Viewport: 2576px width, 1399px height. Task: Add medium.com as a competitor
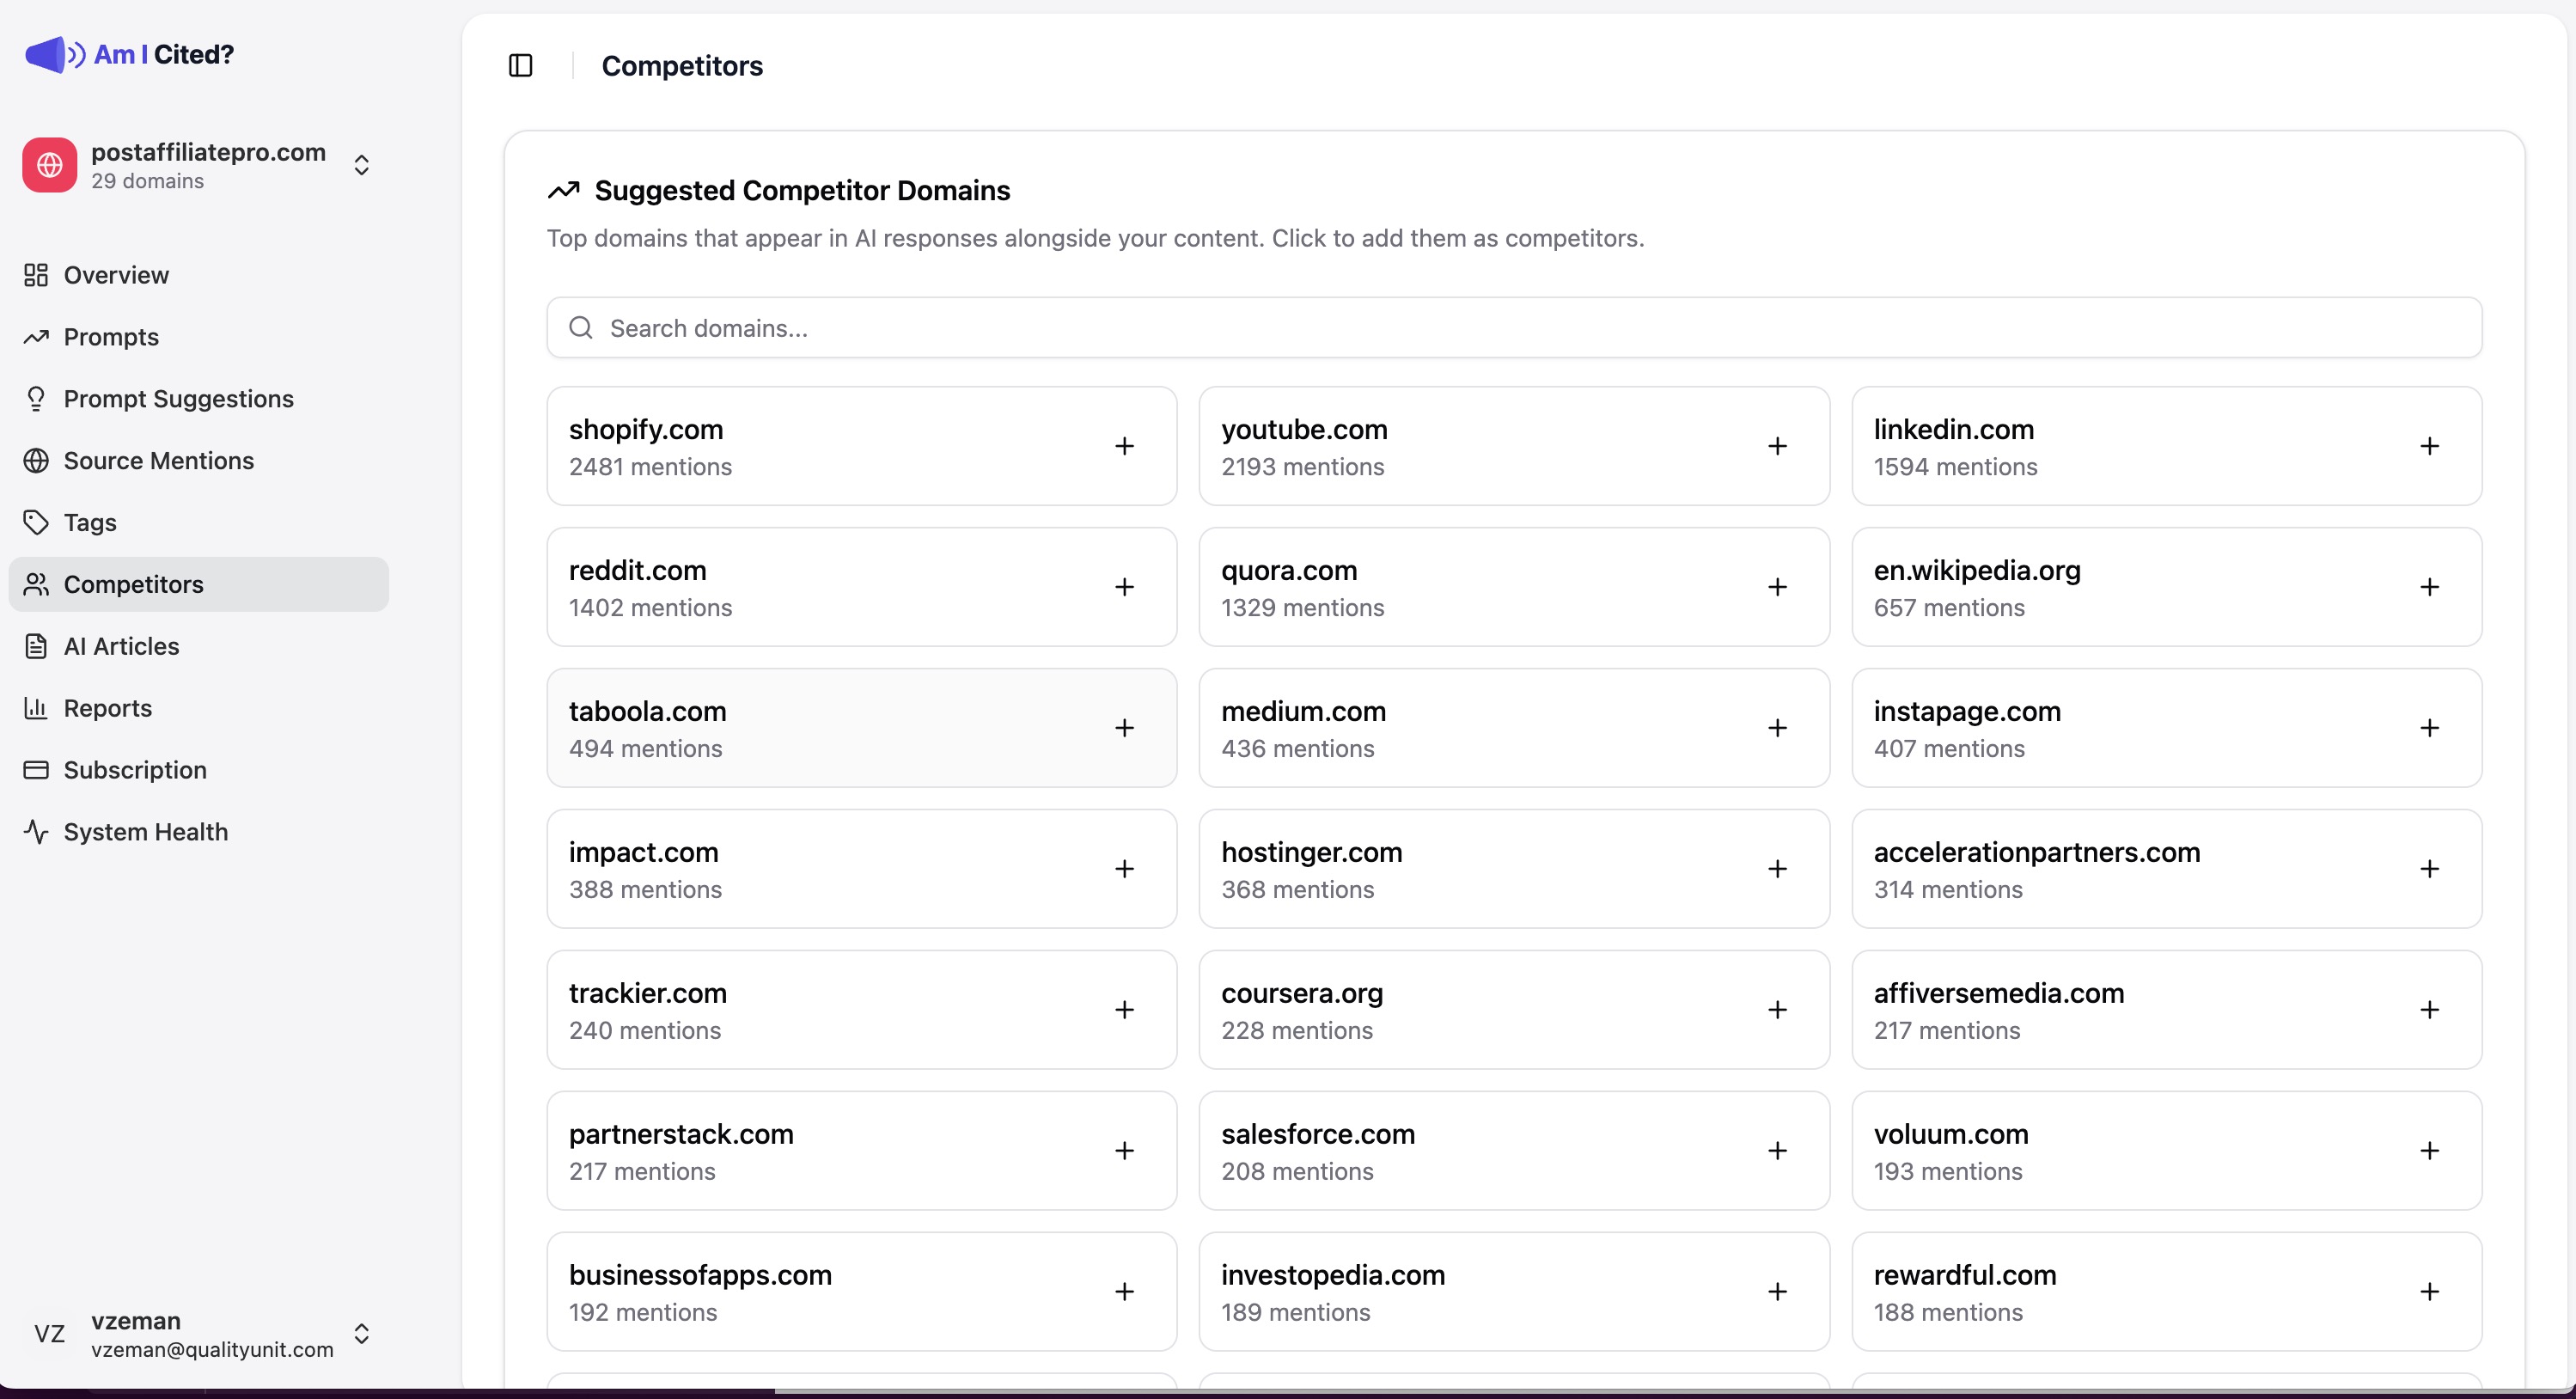(1777, 728)
